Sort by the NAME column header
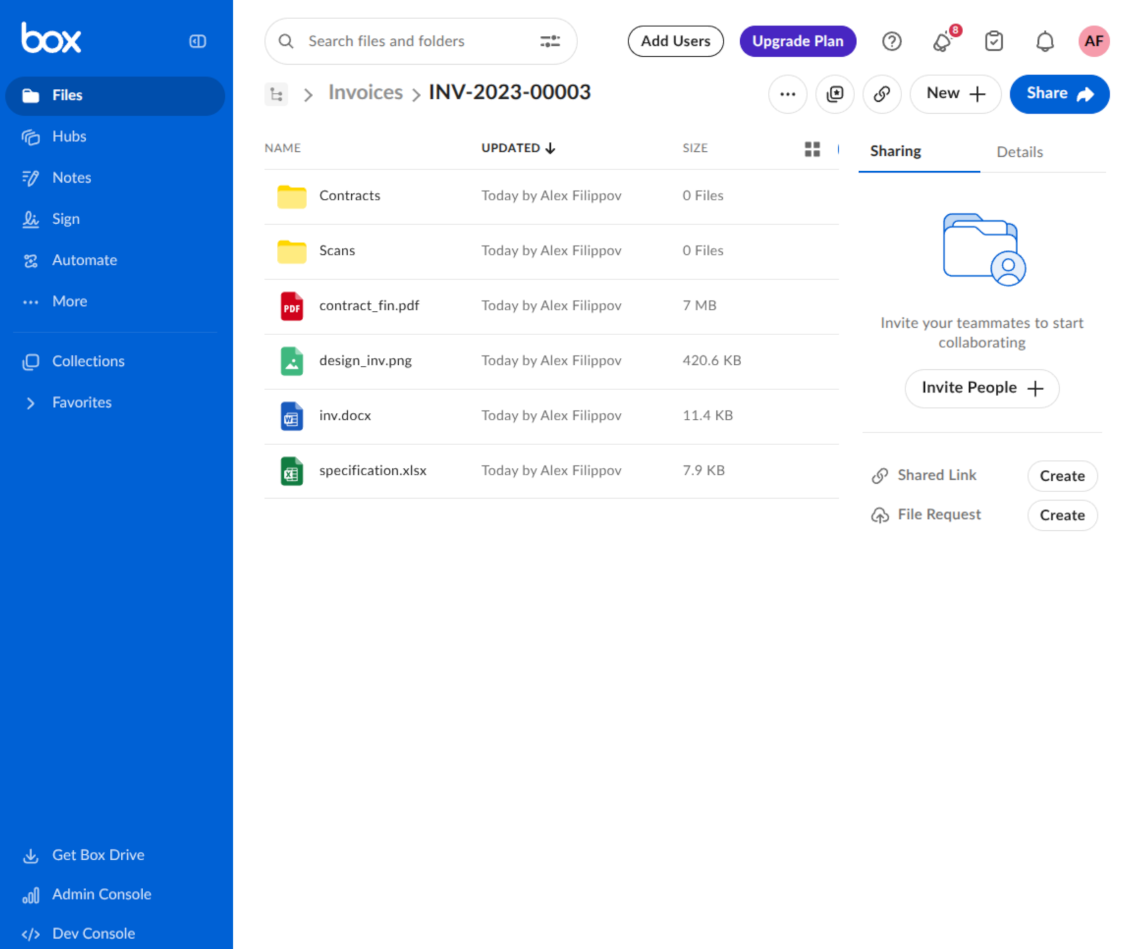This screenshot has height=949, width=1130. [282, 148]
